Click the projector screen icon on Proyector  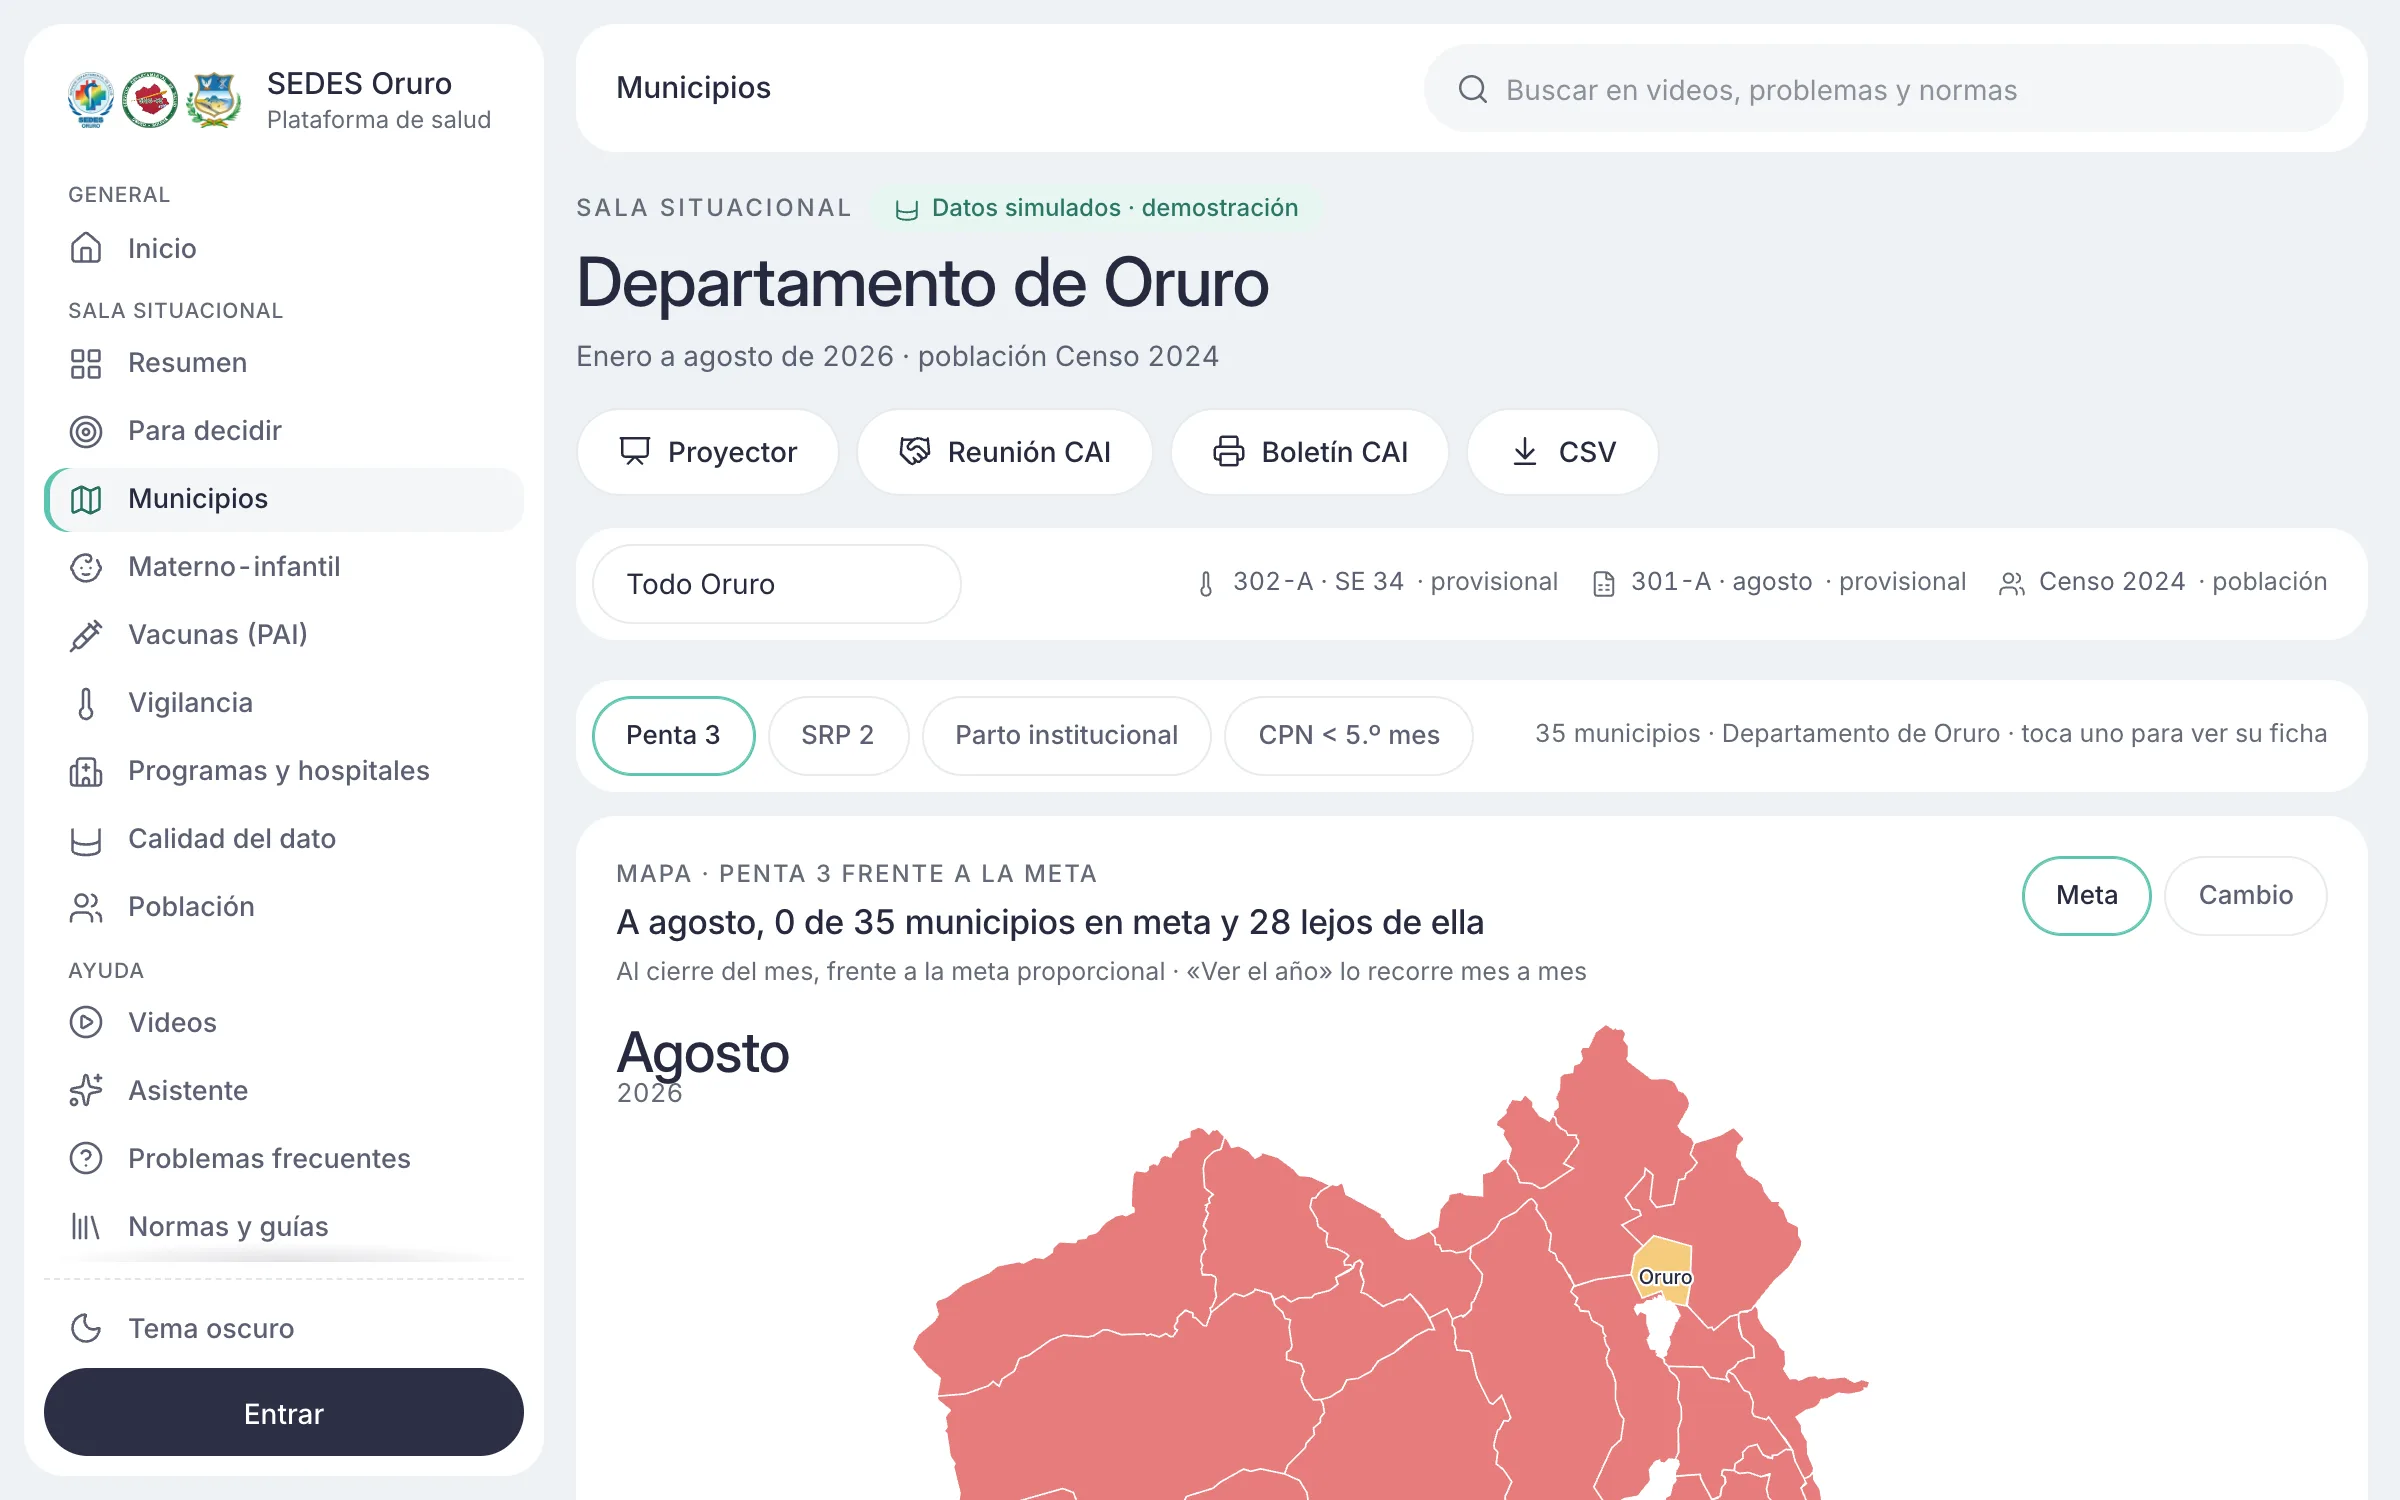click(x=634, y=451)
